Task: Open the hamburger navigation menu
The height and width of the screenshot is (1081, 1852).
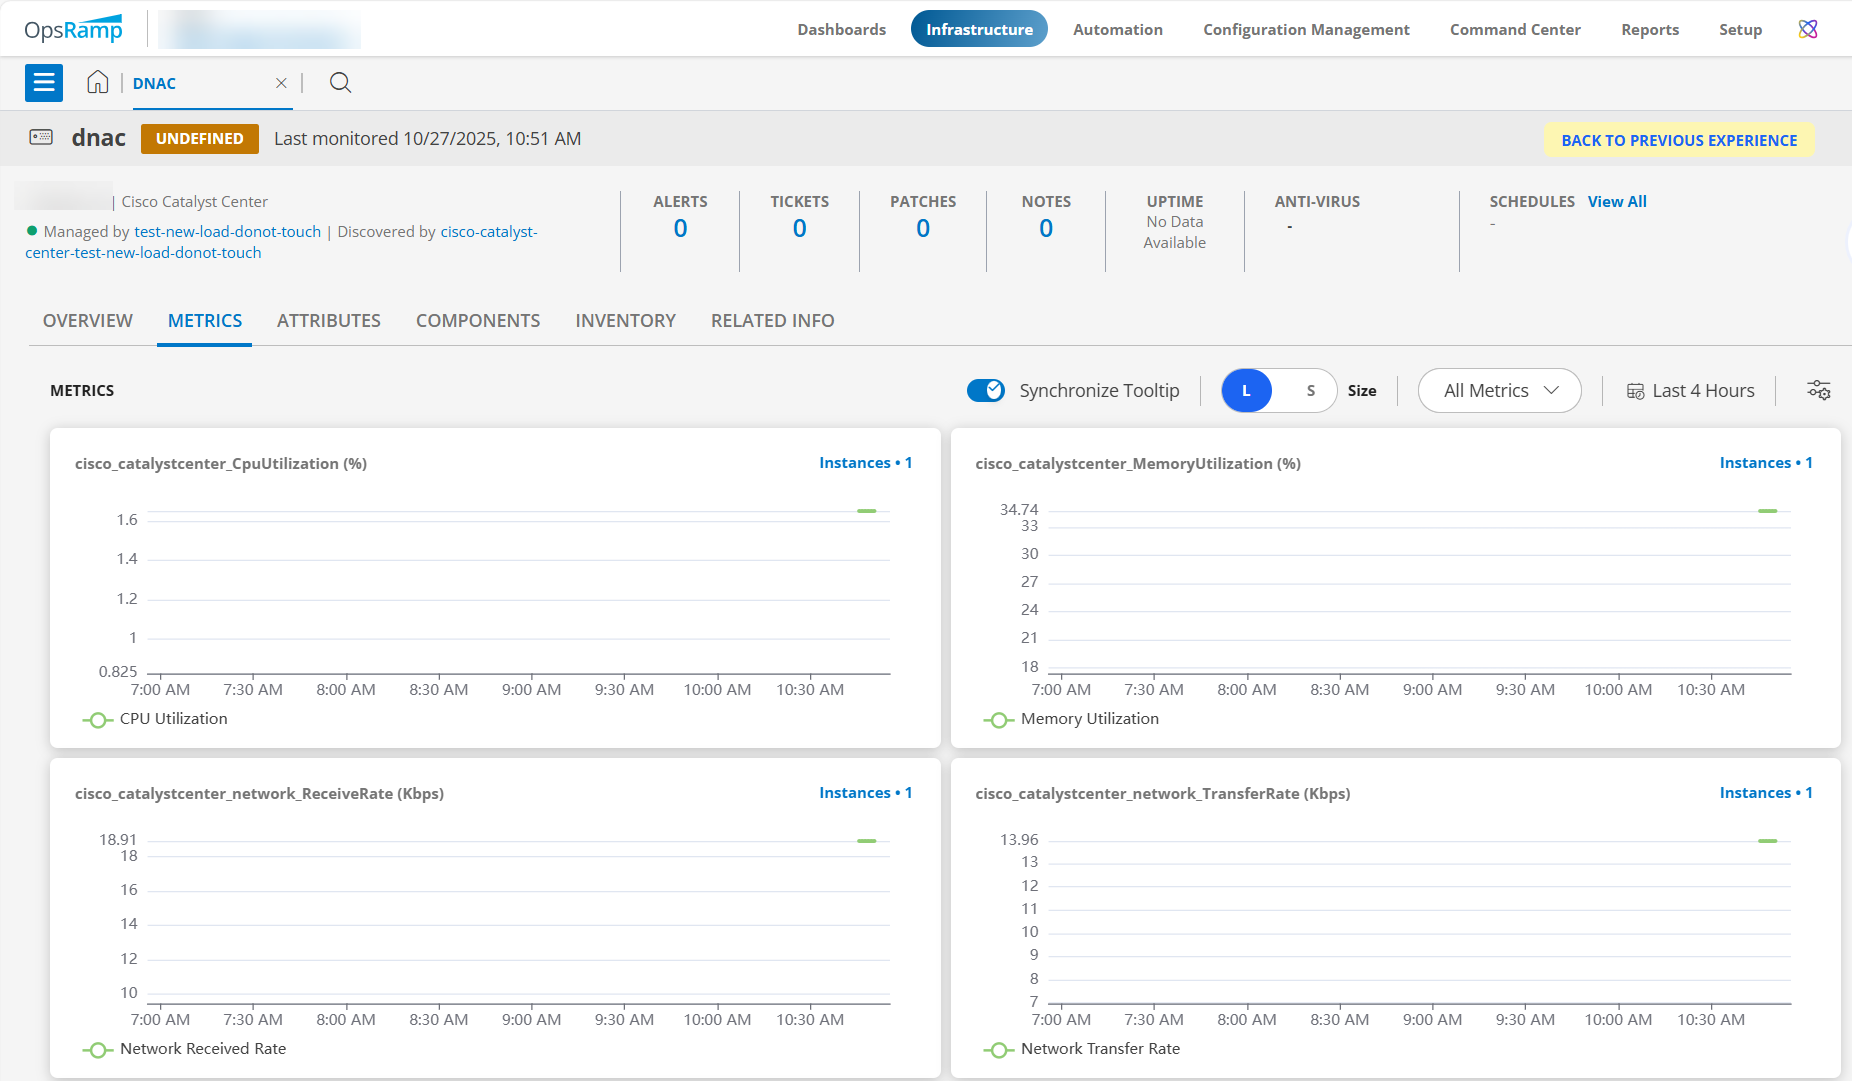Action: point(44,83)
